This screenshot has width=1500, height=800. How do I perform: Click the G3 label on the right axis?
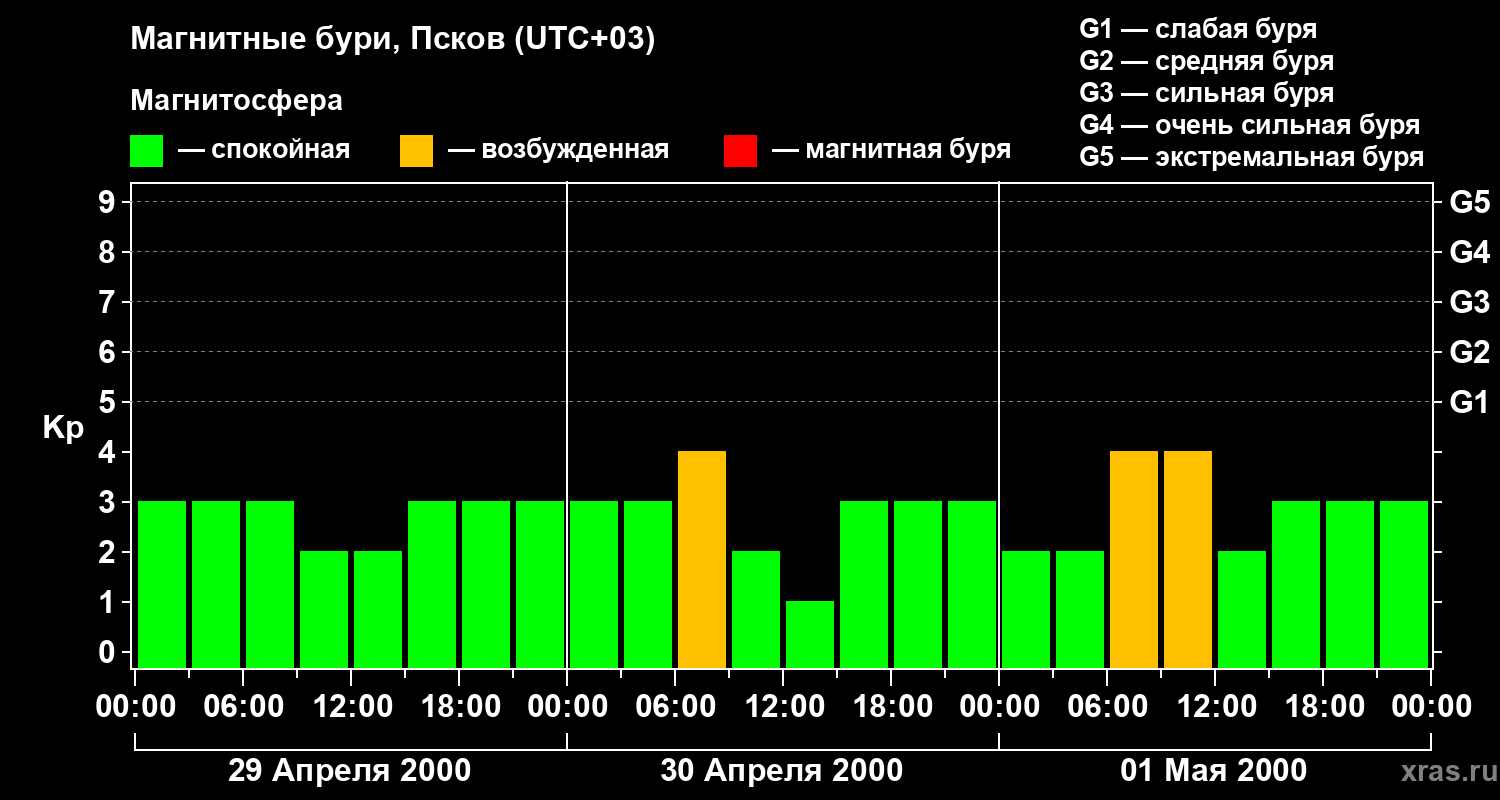(1469, 302)
